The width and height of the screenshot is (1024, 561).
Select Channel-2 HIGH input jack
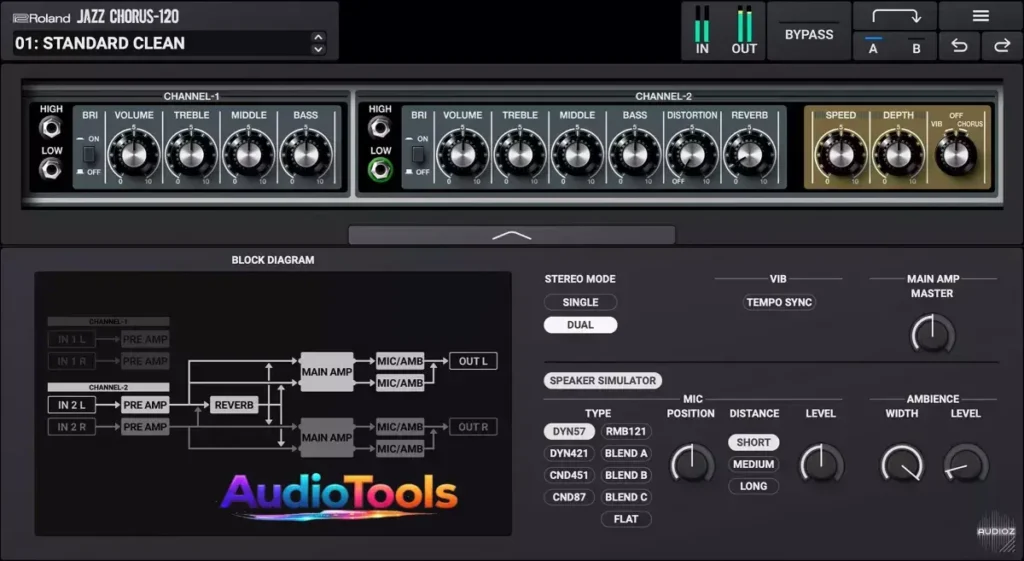pyautogui.click(x=379, y=127)
